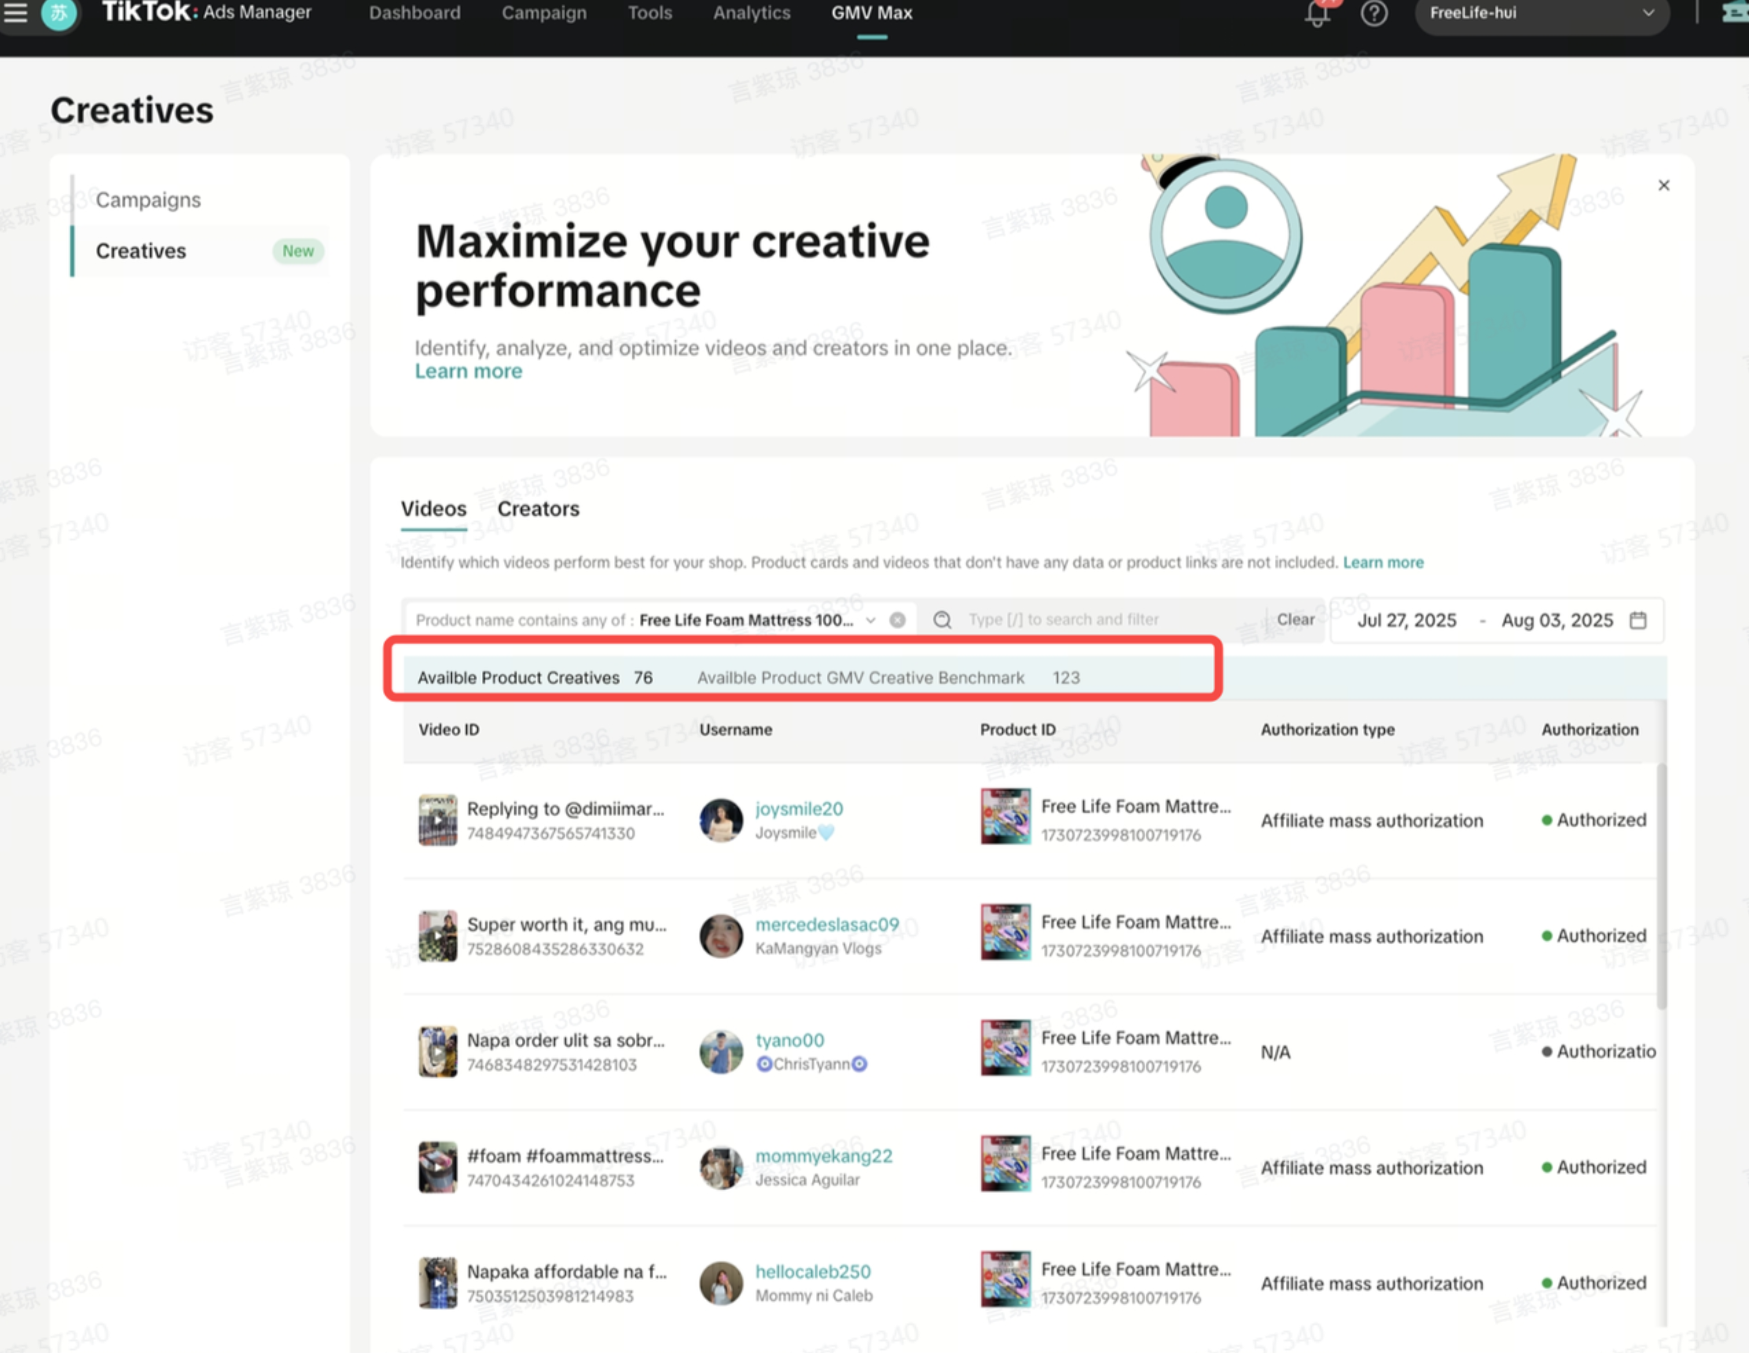The width and height of the screenshot is (1749, 1353).
Task: Go to the Dashboard menu
Action: pos(415,13)
